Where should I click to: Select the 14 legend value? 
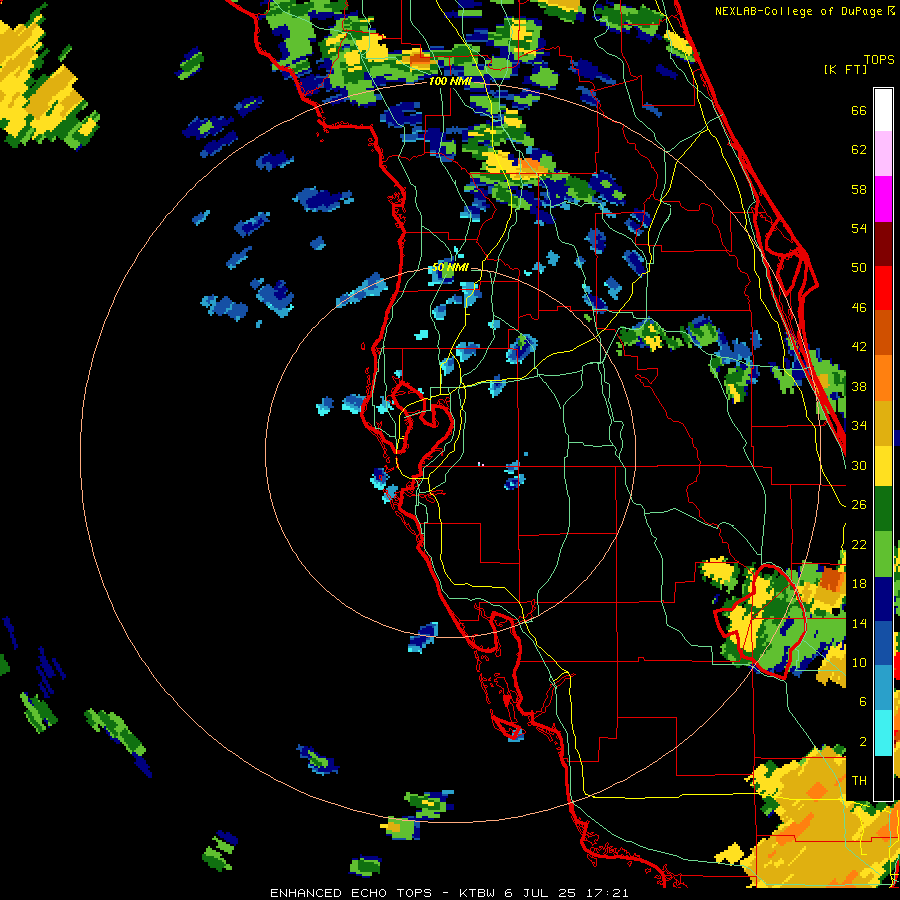point(859,623)
